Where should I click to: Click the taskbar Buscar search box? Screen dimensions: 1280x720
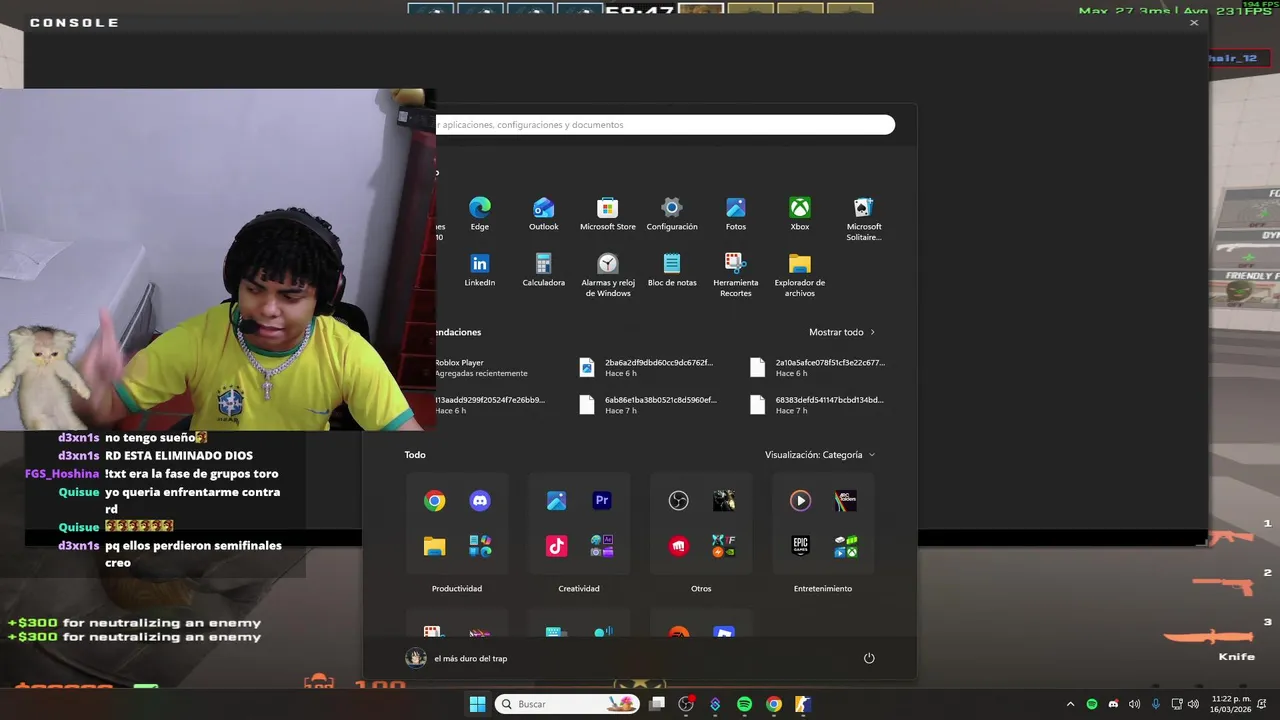pyautogui.click(x=567, y=704)
